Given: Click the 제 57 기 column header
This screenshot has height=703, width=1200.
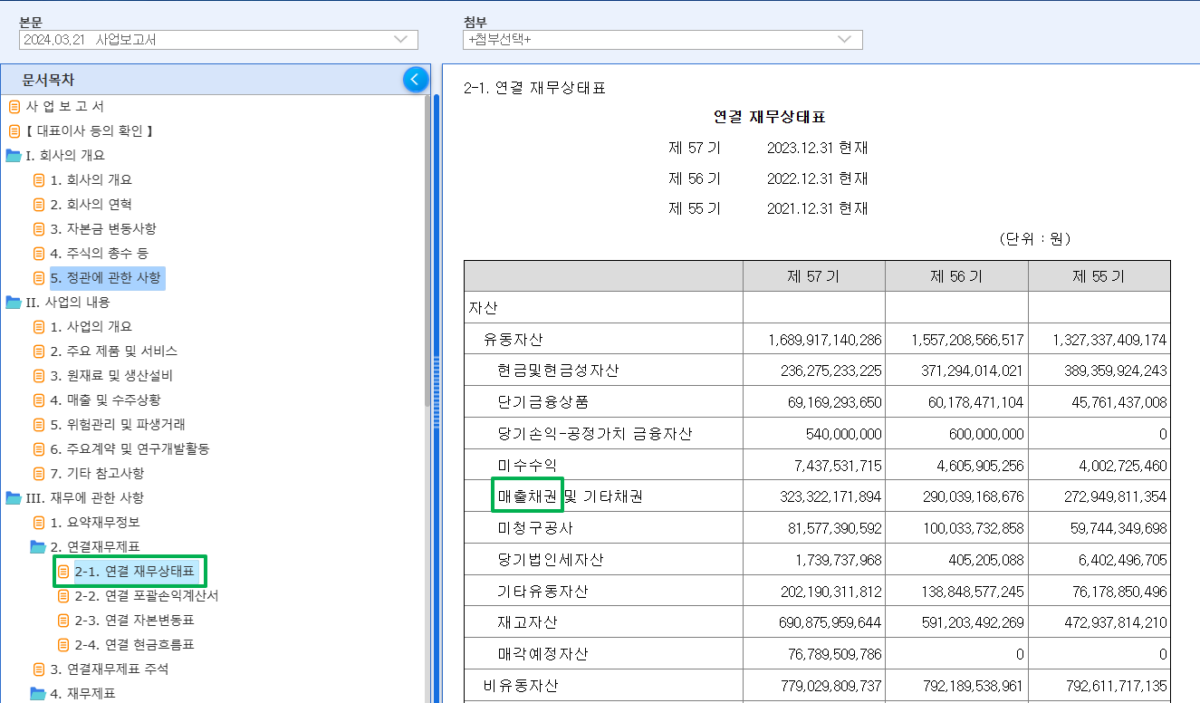Looking at the screenshot, I should 814,276.
